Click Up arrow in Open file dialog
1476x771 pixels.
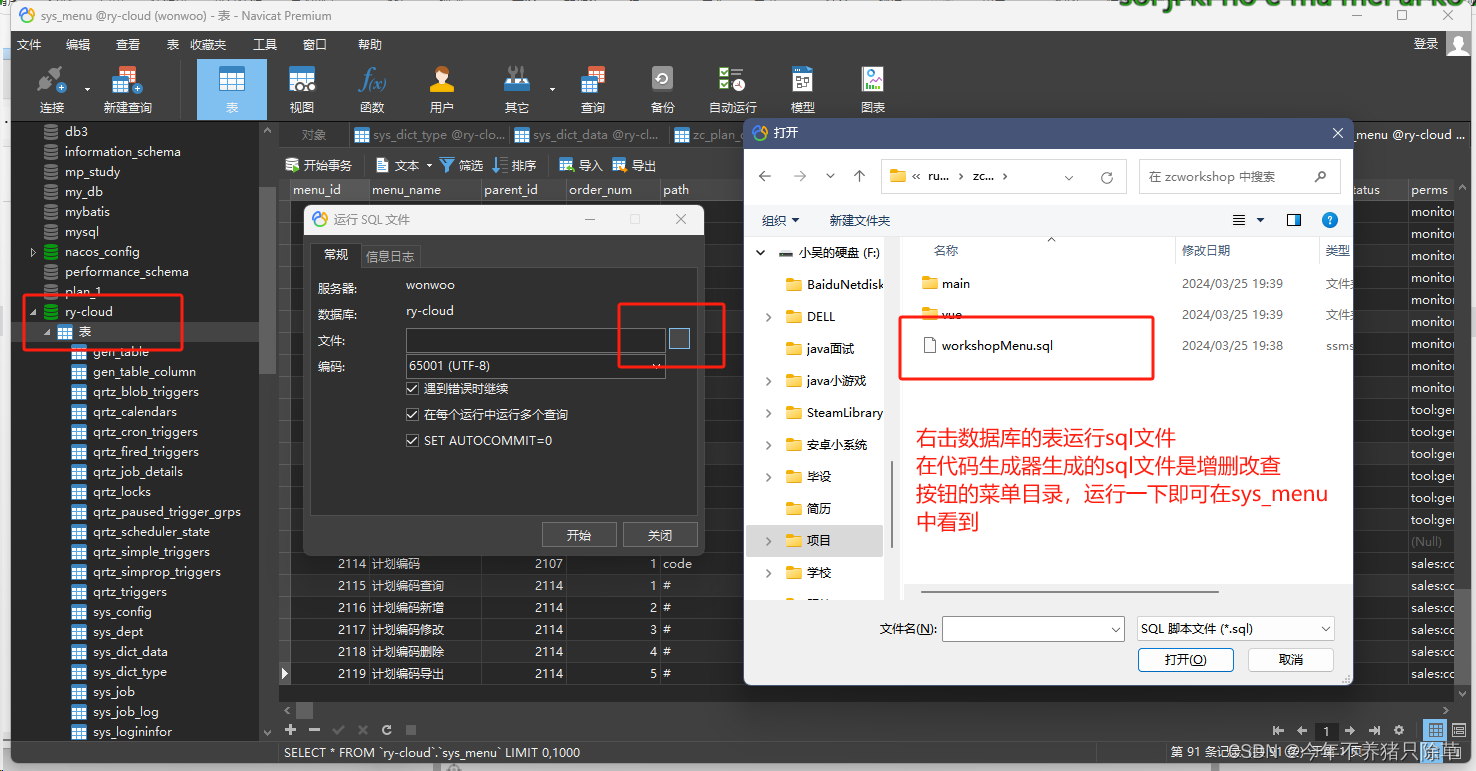point(859,176)
